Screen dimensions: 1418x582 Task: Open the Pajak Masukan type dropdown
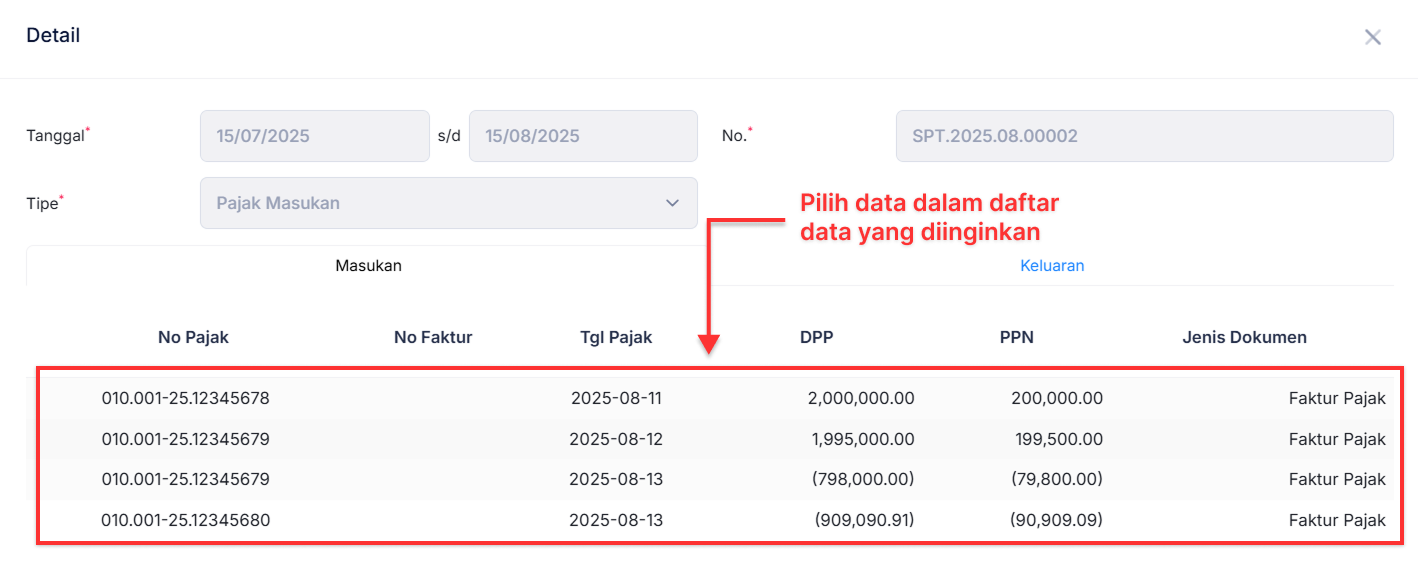(x=448, y=203)
